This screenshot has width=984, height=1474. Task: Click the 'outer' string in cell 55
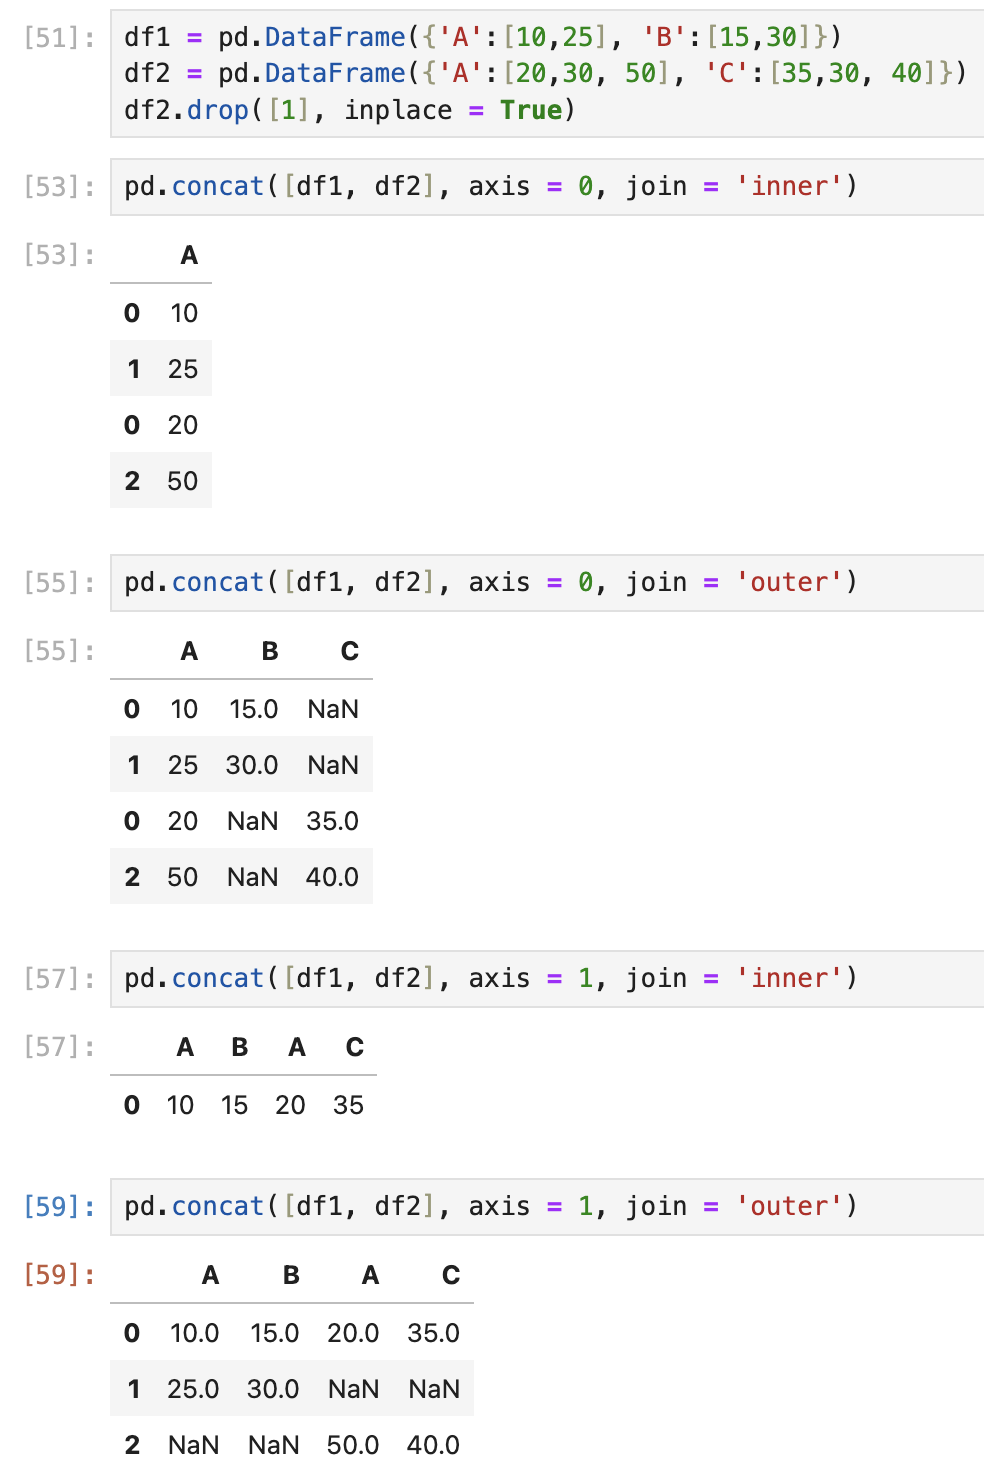coord(790,583)
